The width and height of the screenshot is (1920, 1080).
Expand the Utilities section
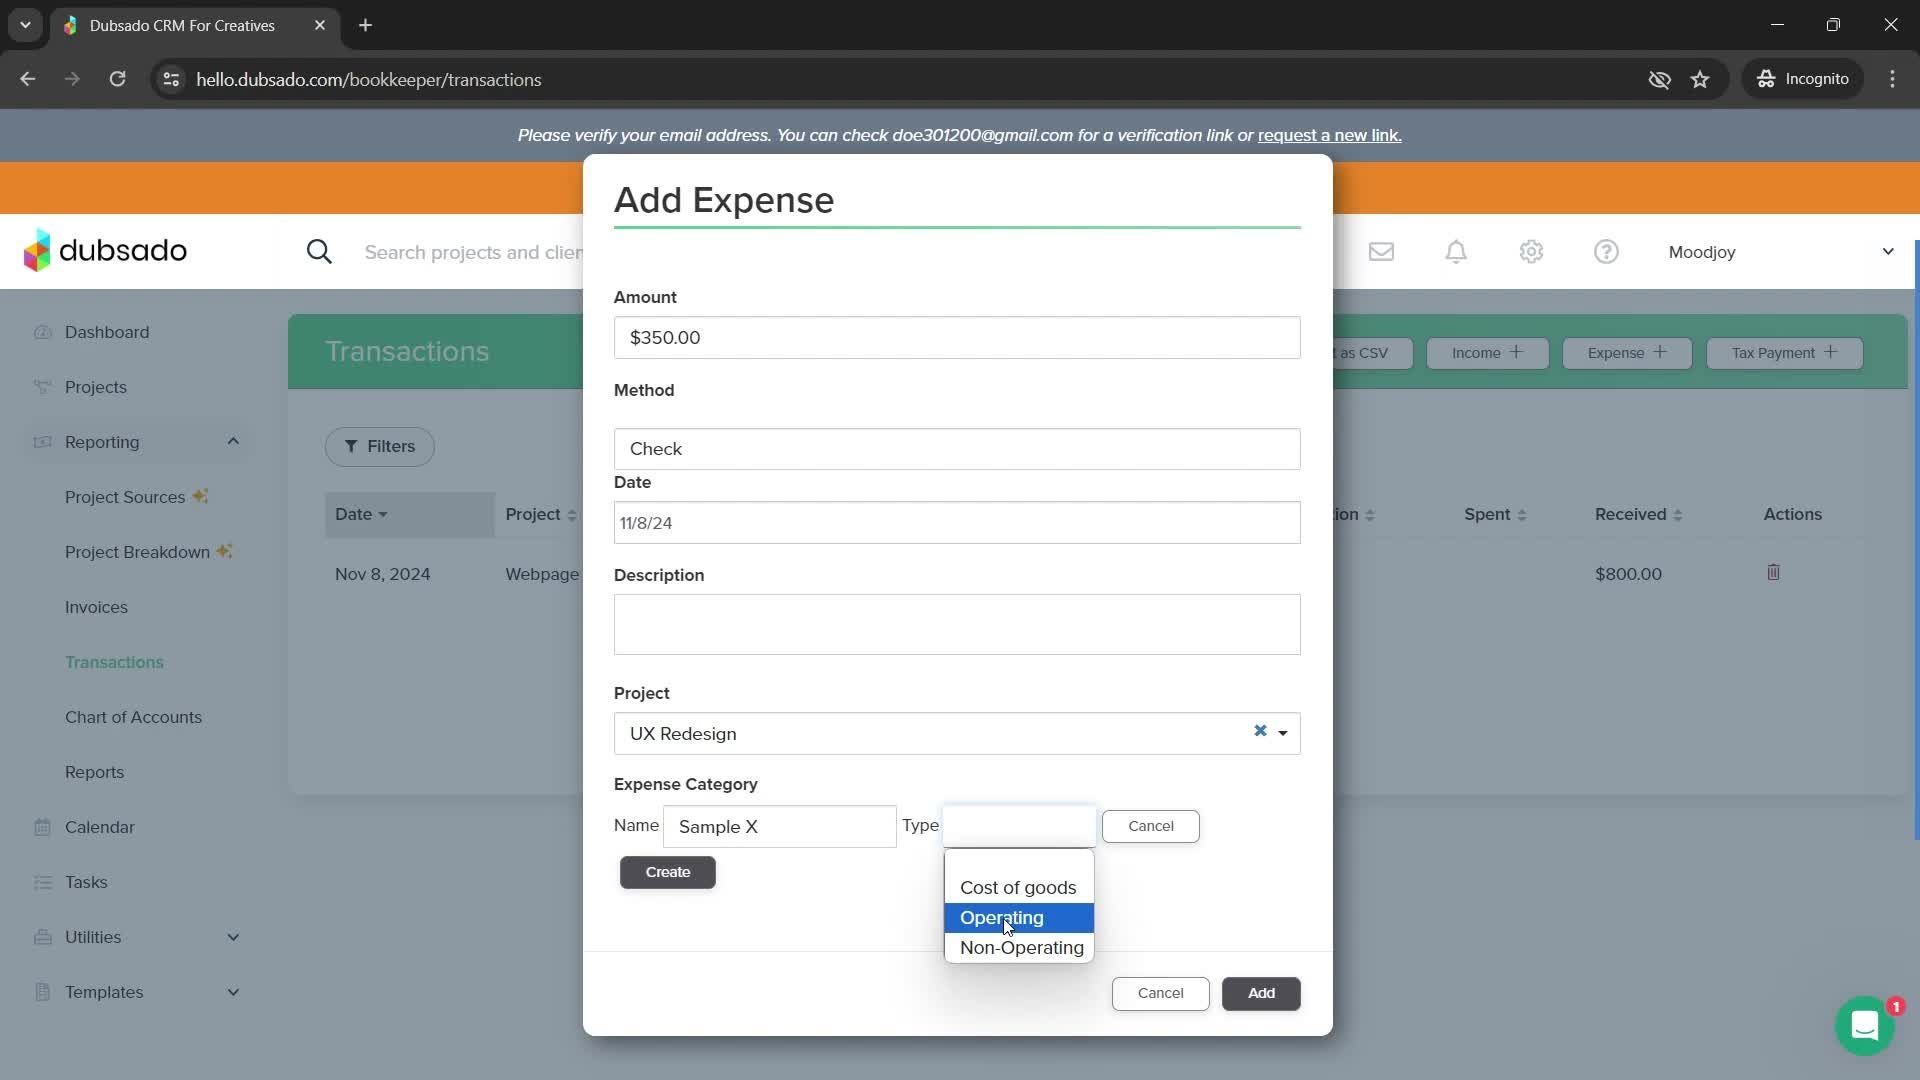pyautogui.click(x=233, y=937)
